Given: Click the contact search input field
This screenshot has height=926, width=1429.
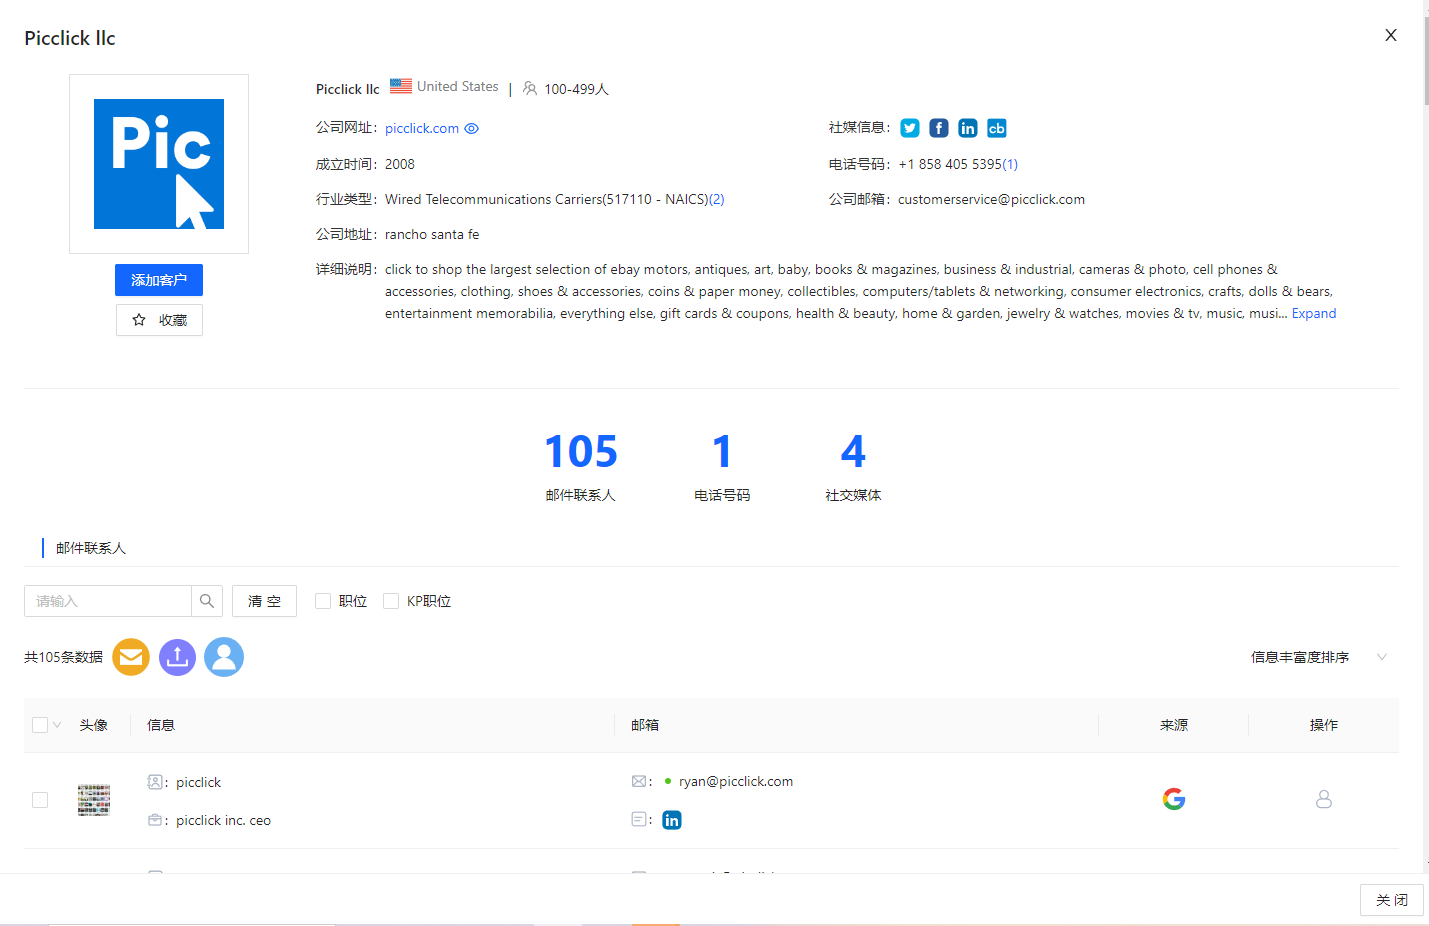Looking at the screenshot, I should (x=108, y=601).
